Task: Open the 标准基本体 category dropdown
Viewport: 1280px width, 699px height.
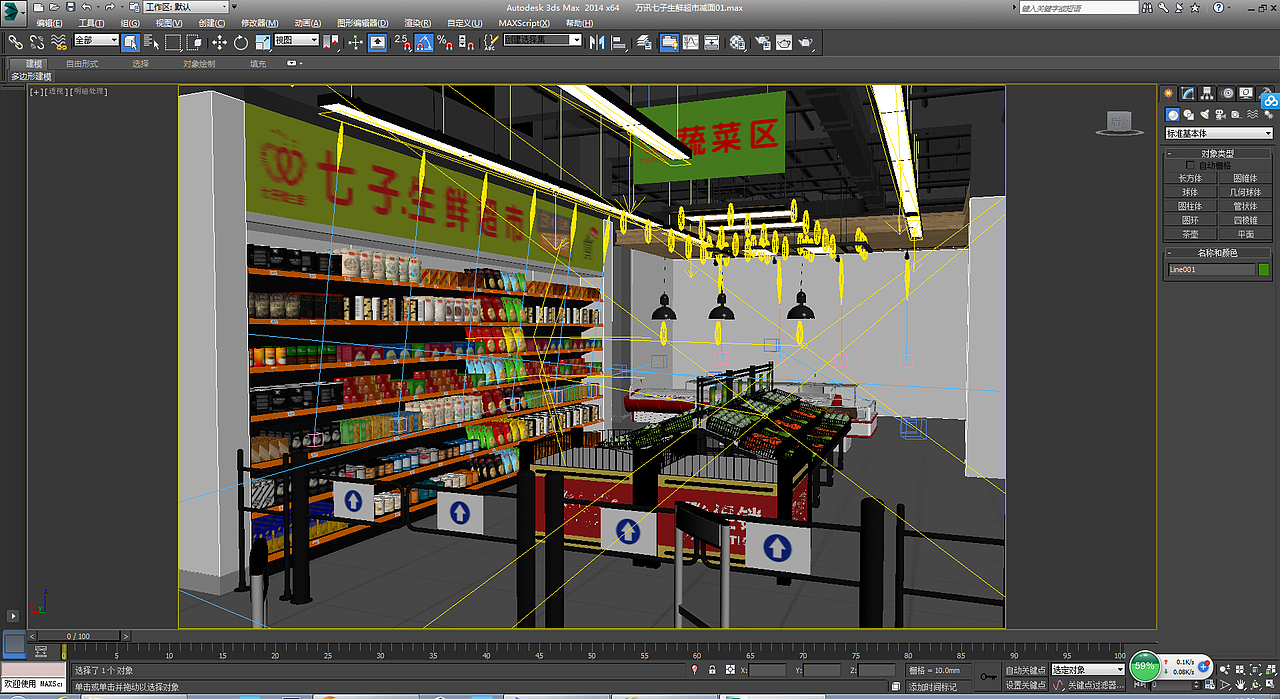Action: (1219, 133)
